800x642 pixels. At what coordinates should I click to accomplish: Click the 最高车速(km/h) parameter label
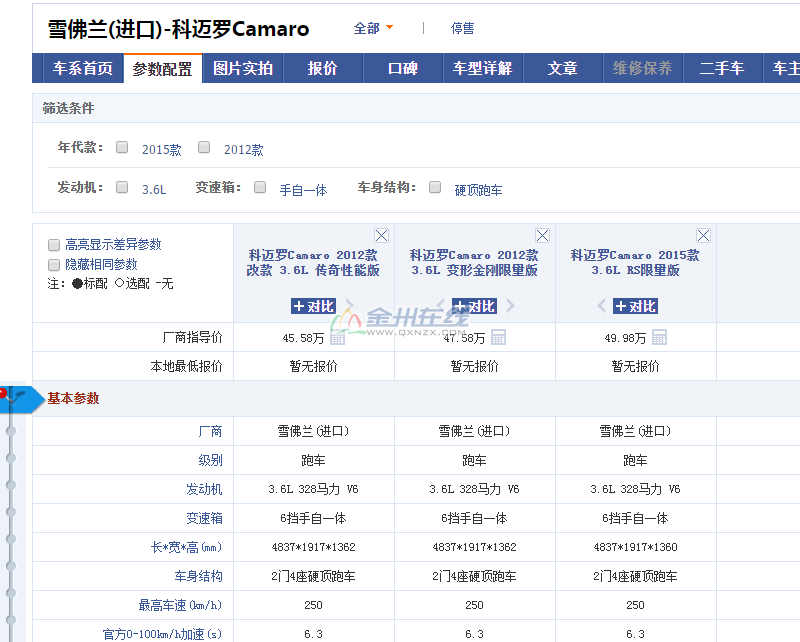tap(180, 605)
